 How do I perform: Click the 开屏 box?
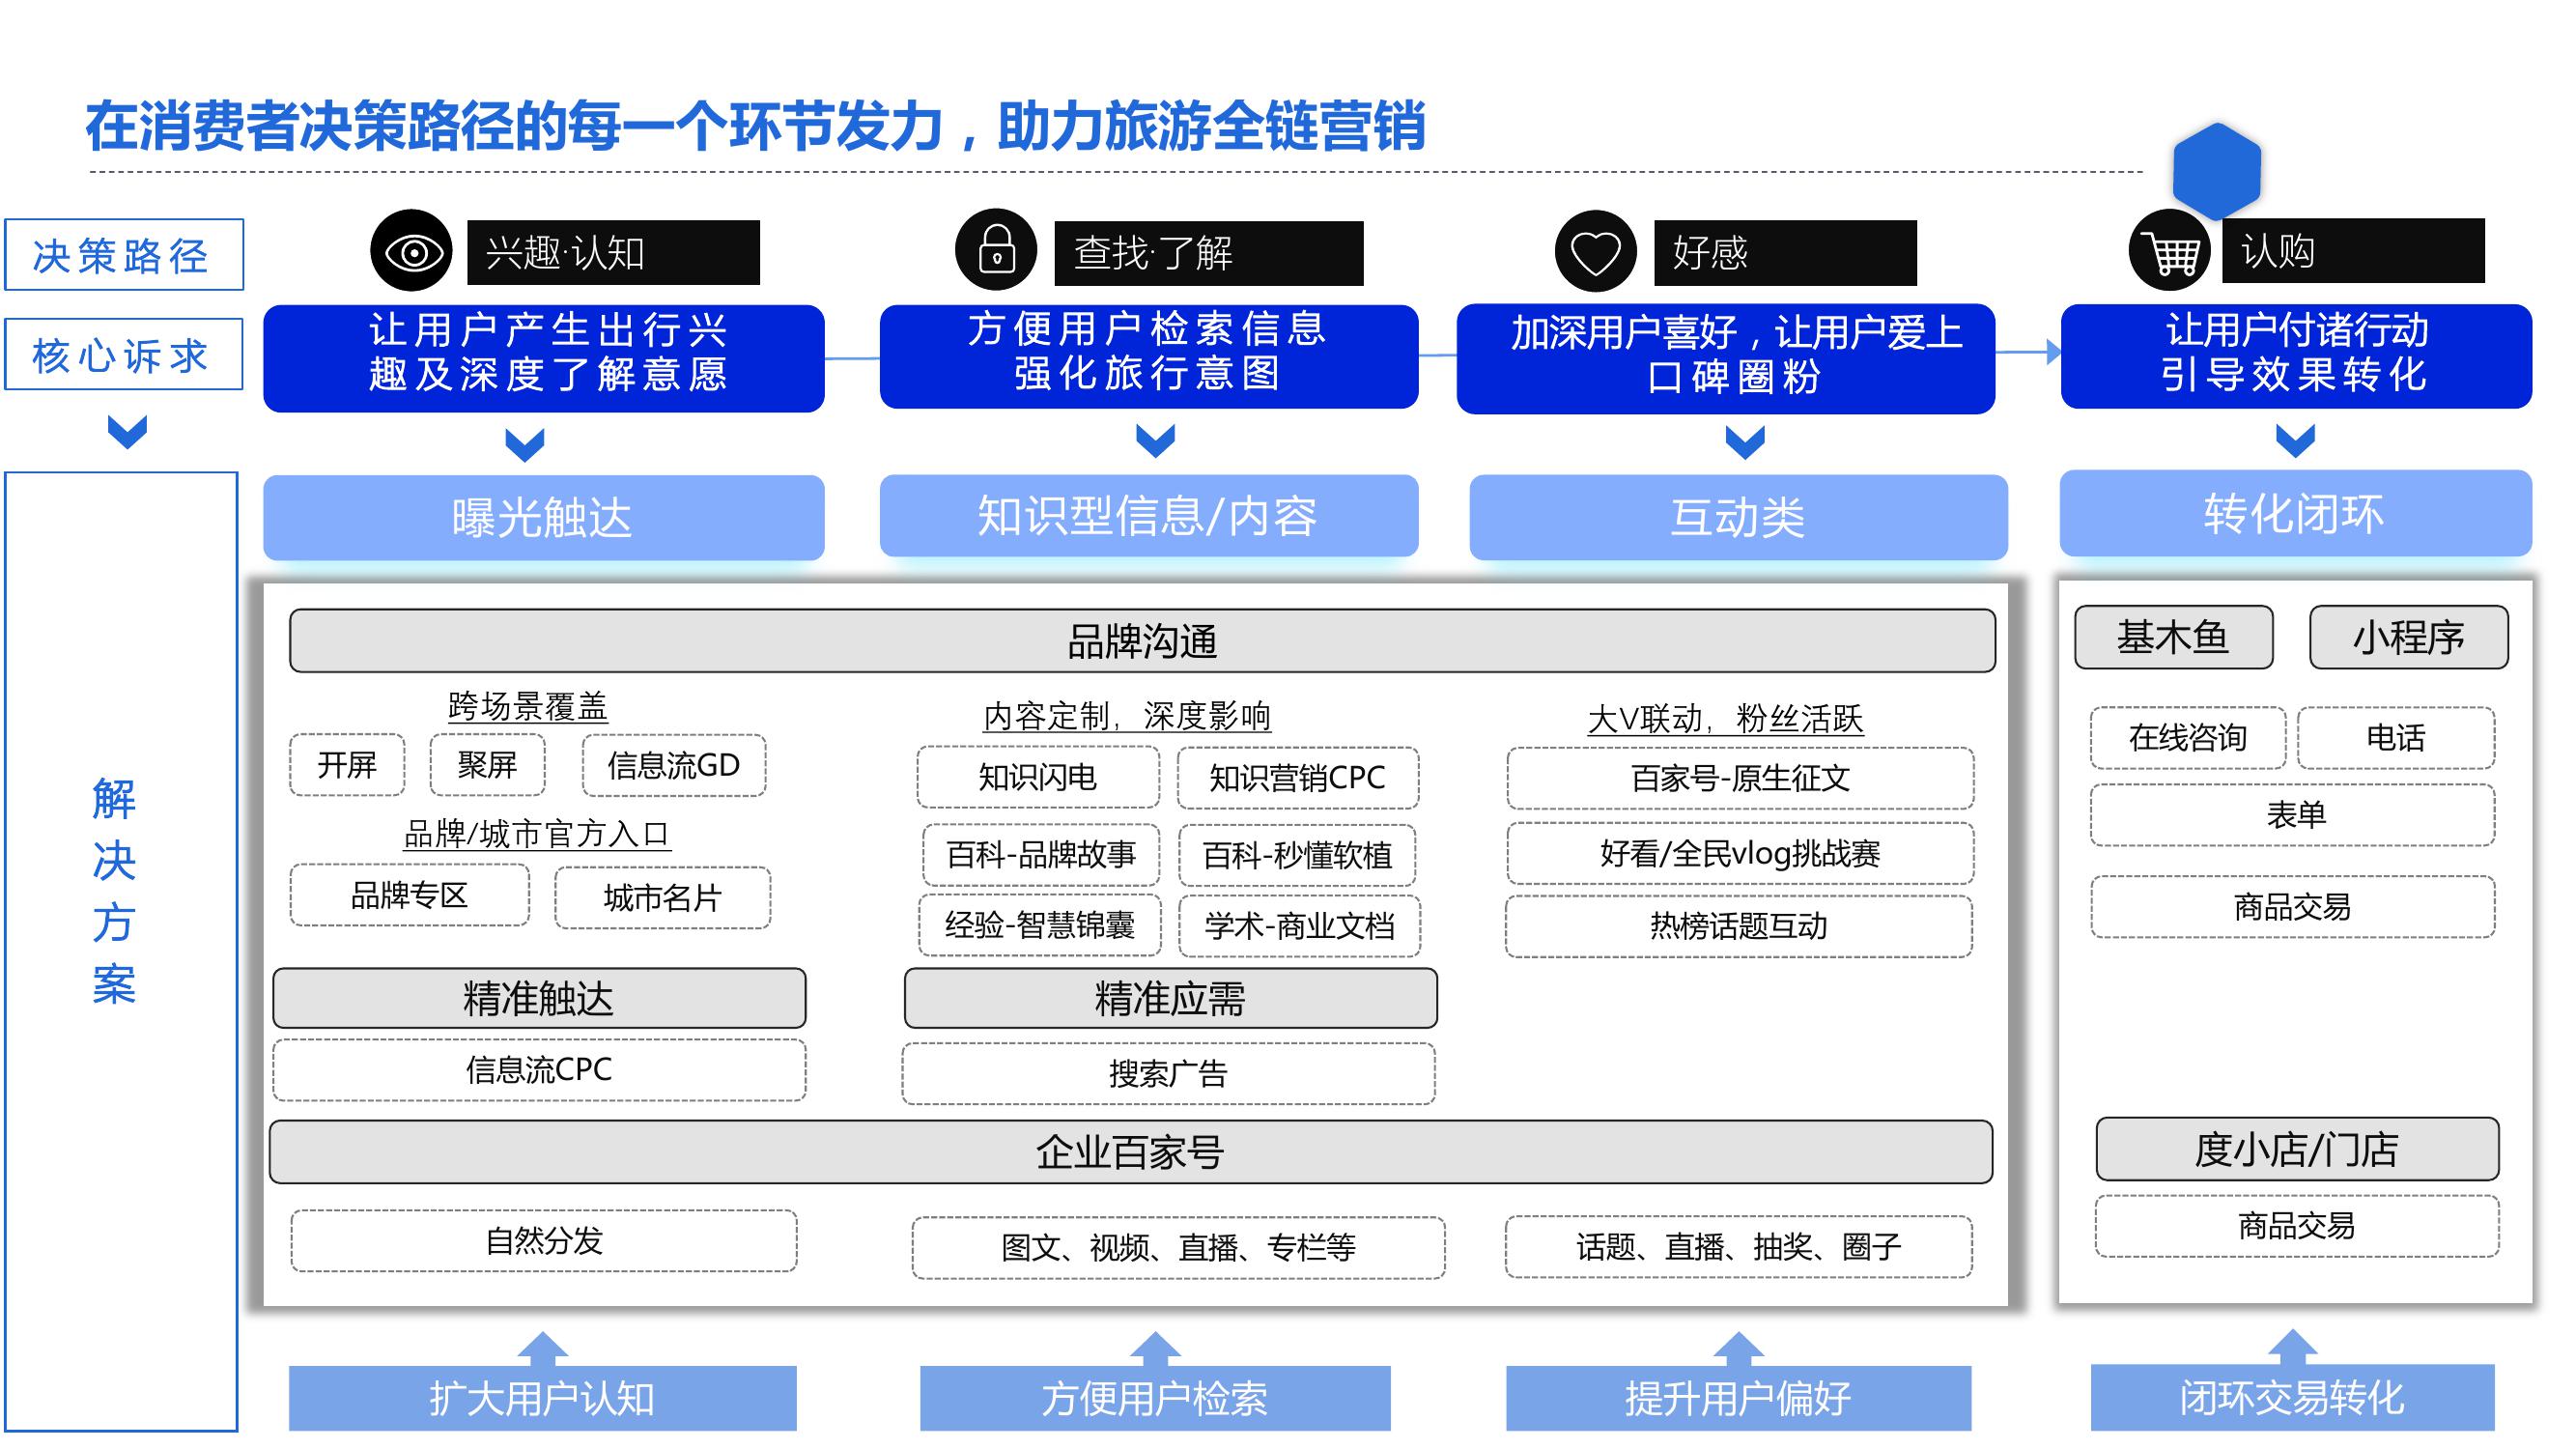pos(347,765)
